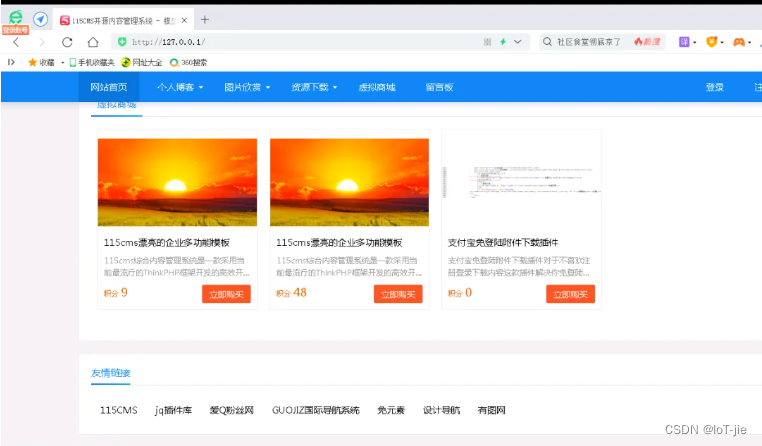The height and width of the screenshot is (446, 762).
Task: Click 立即购买 for 9 points item
Action: coord(226,294)
